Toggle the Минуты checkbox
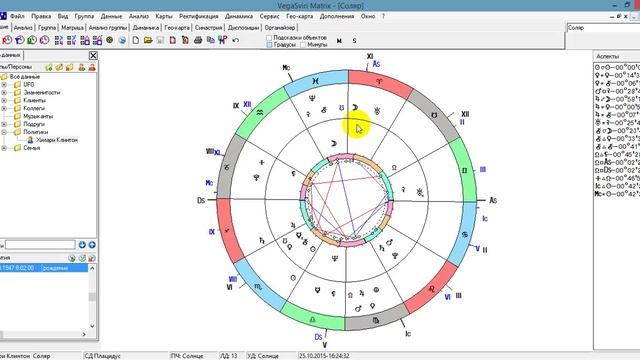Viewport: 640px width, 360px height. pyautogui.click(x=303, y=44)
